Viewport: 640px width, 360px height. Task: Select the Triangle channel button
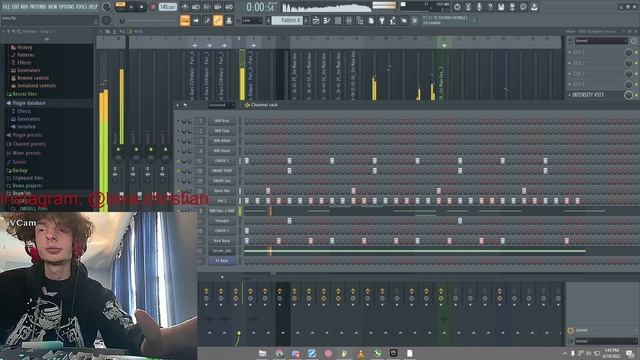point(222,221)
